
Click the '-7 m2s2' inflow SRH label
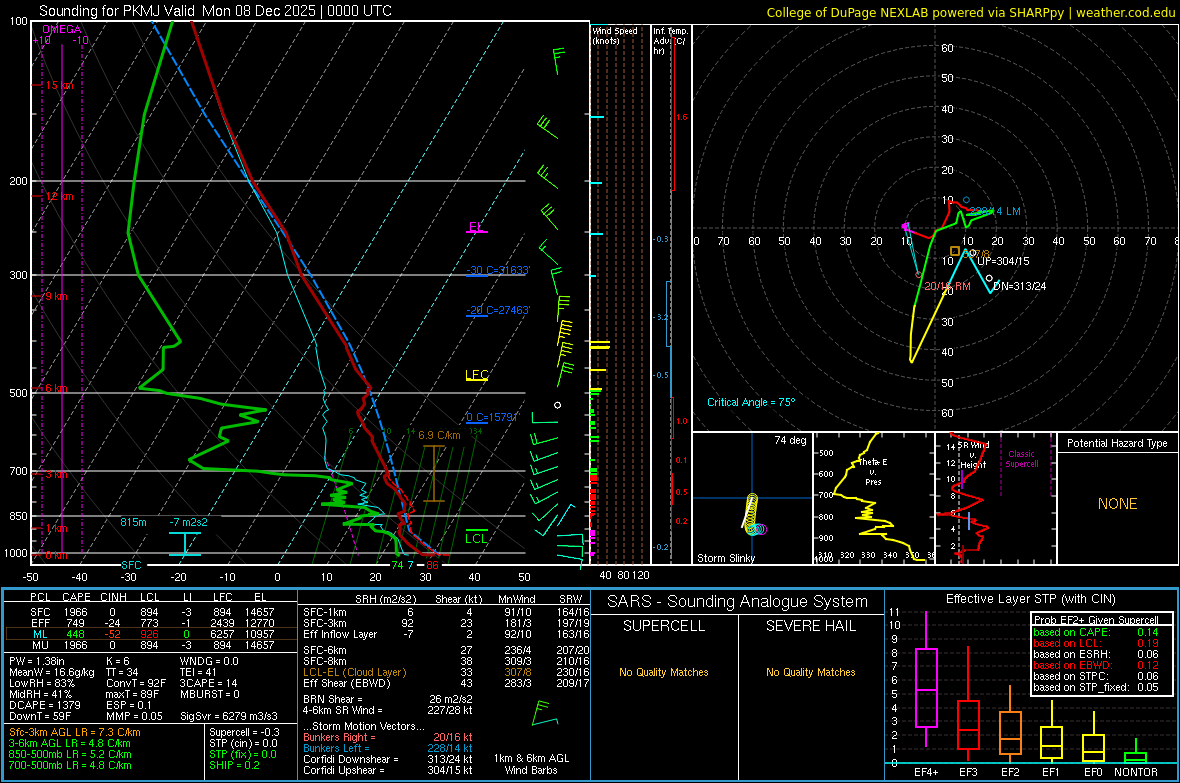(189, 522)
